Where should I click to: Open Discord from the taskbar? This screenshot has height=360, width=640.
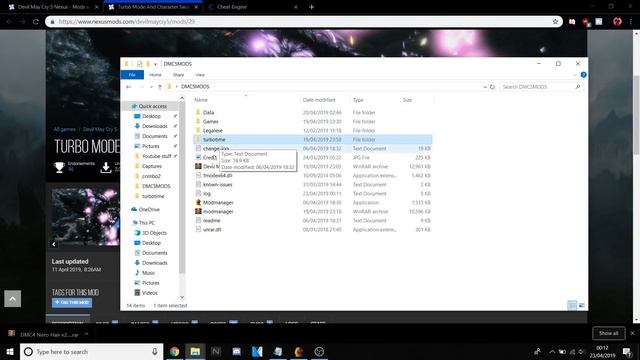click(236, 351)
